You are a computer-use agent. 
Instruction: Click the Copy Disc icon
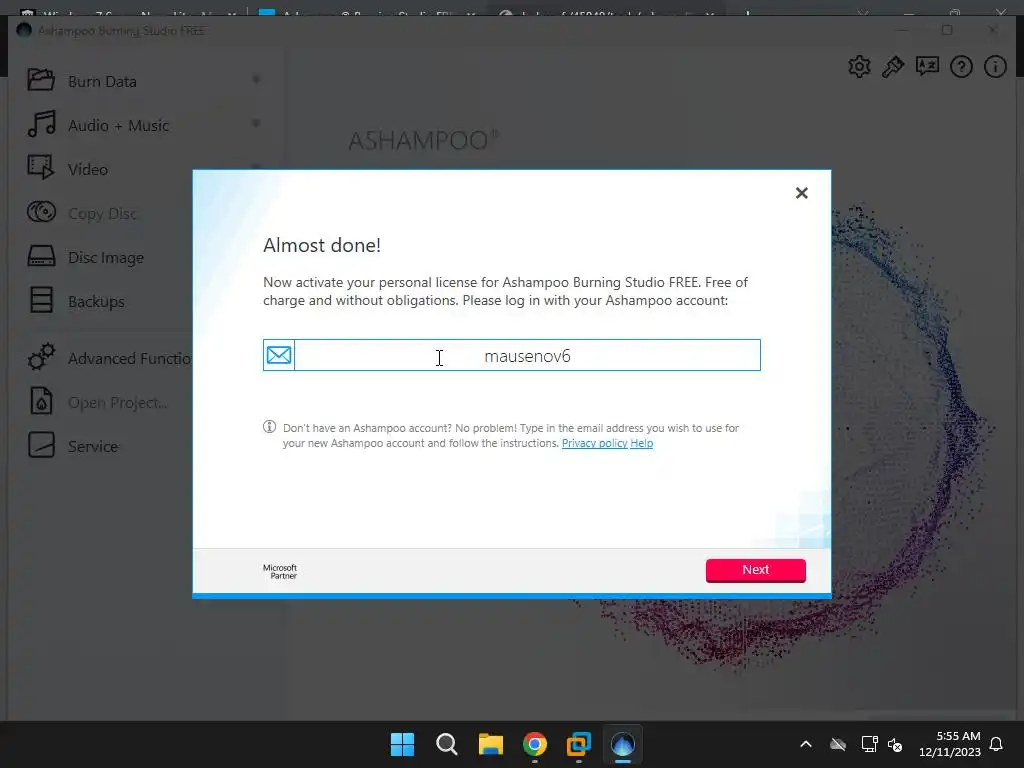41,212
